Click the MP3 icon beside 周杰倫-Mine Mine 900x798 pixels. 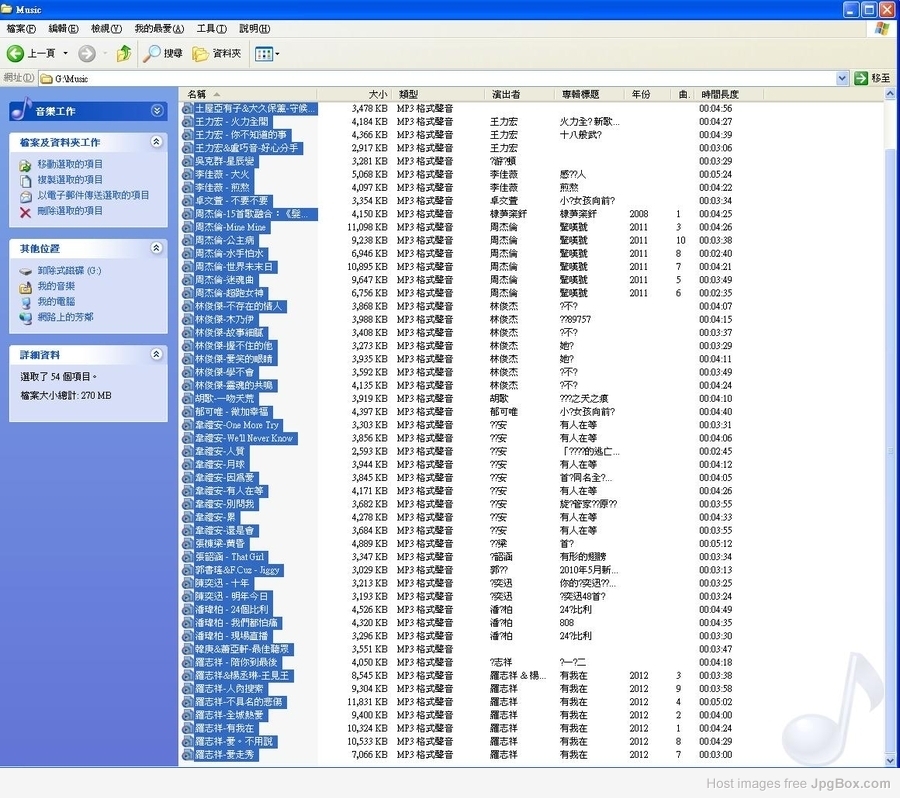click(x=187, y=228)
